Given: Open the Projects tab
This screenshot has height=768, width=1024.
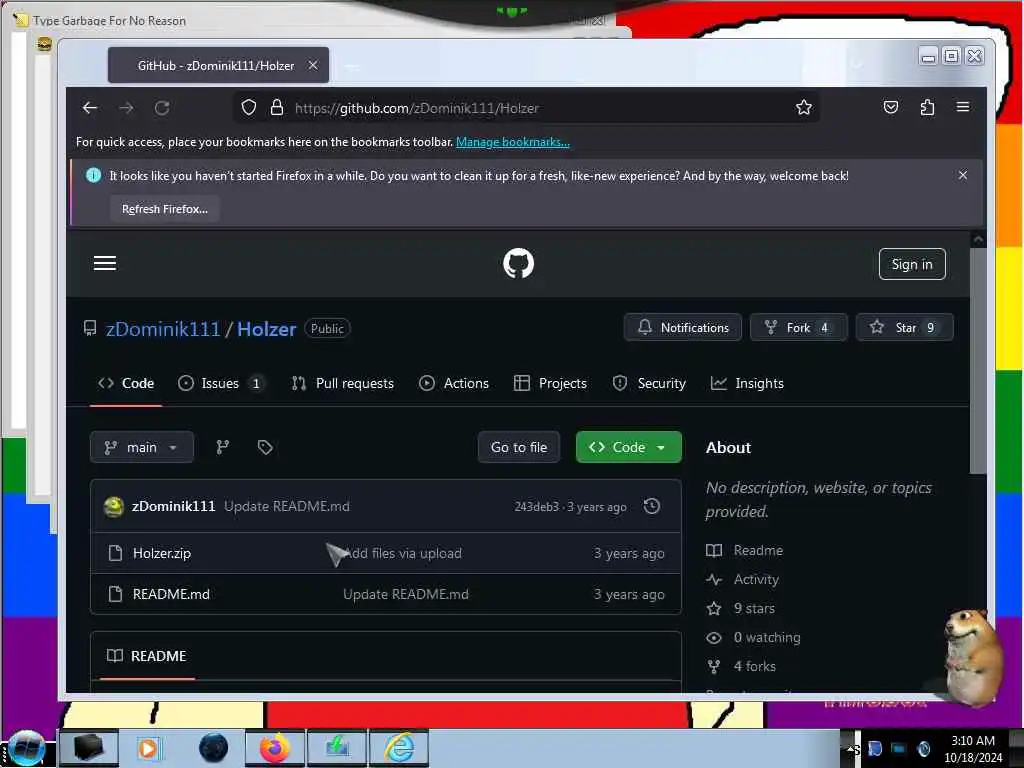Looking at the screenshot, I should point(551,383).
